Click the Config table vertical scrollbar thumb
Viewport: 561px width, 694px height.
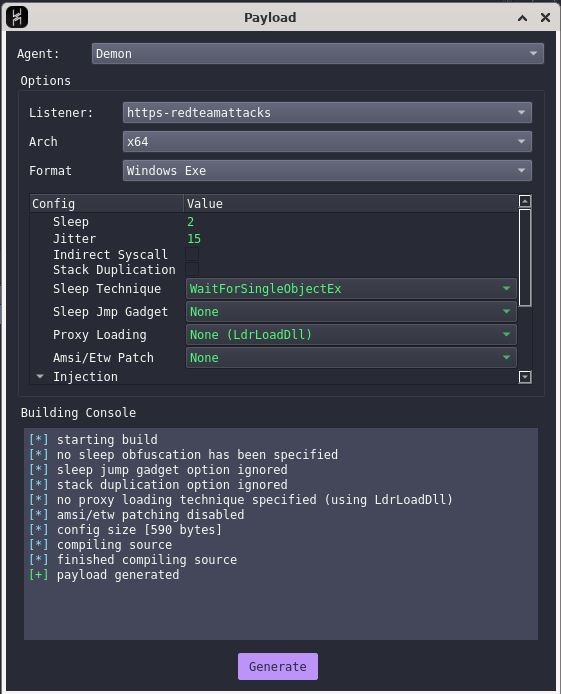coord(525,258)
